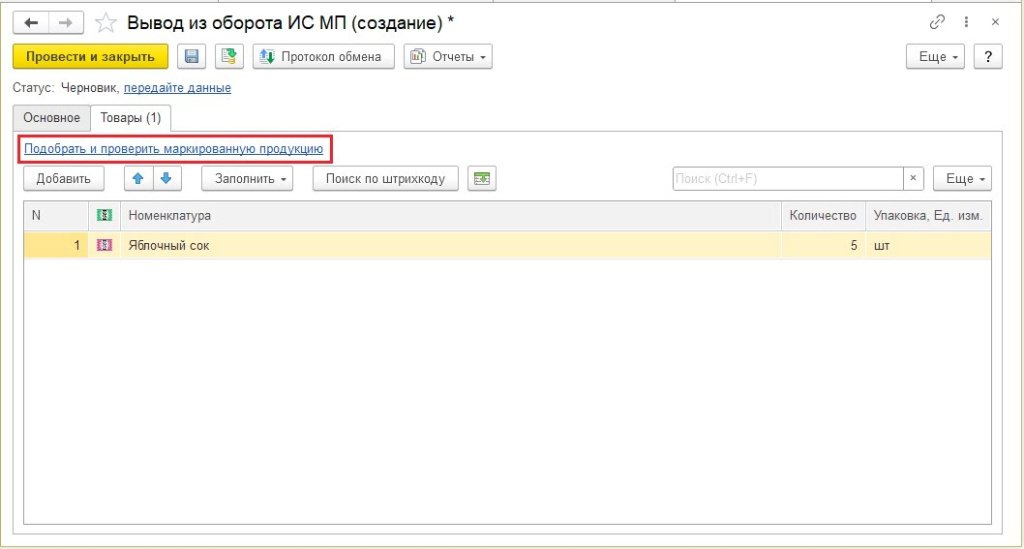The image size is (1024, 549).
Task: Add document to favorites star
Action: (105, 22)
